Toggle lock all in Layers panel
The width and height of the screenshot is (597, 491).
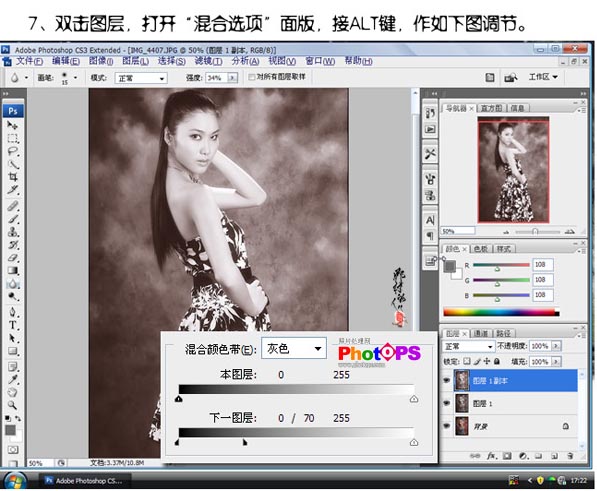(497, 361)
